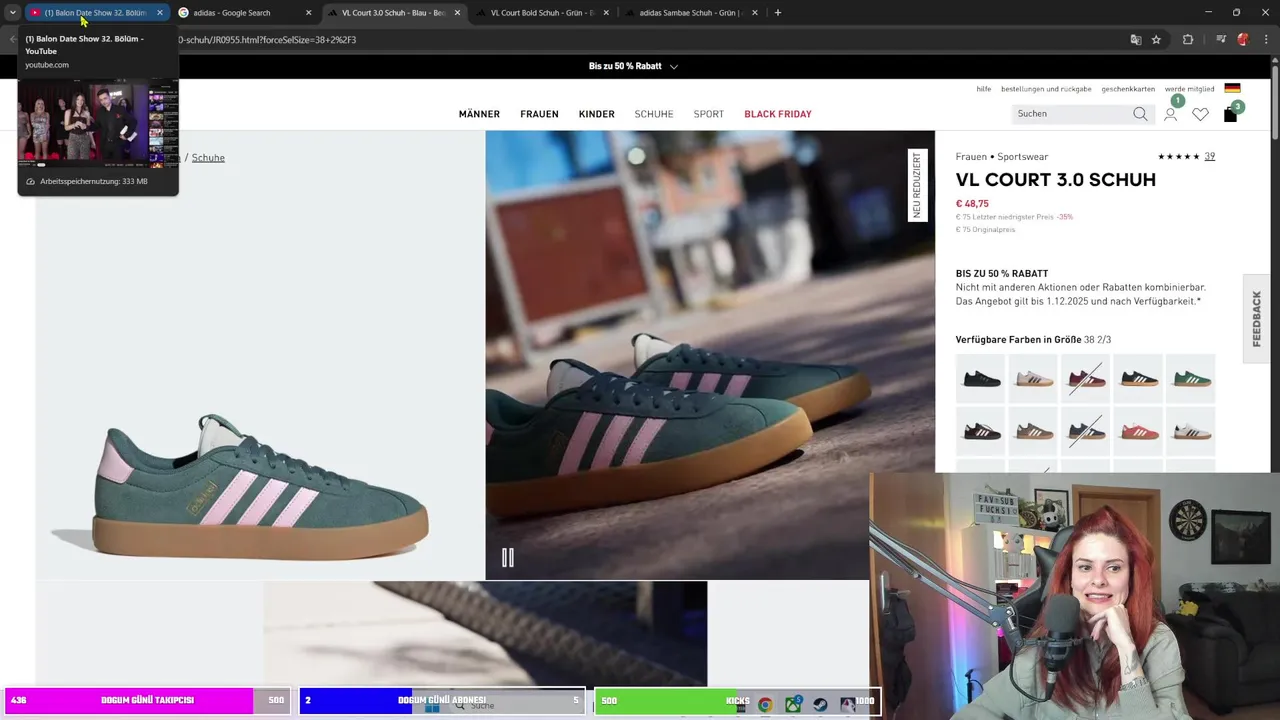Switch to the adidas Sambae Schuh tab
The height and width of the screenshot is (720, 1280).
[690, 13]
